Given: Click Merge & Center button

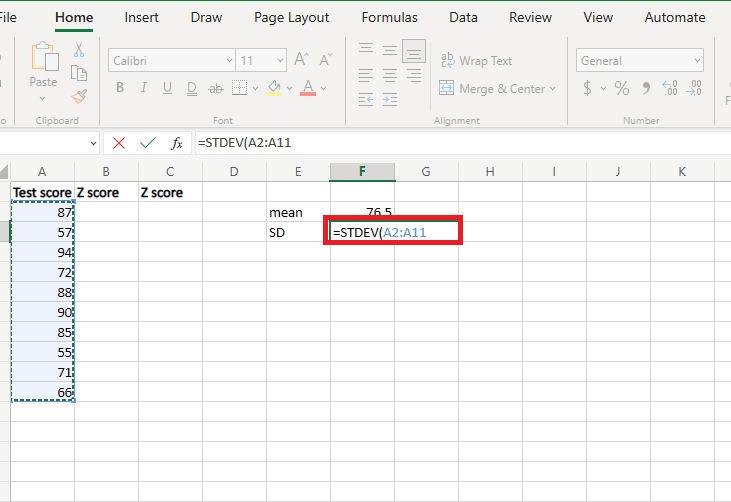Looking at the screenshot, I should [x=492, y=88].
